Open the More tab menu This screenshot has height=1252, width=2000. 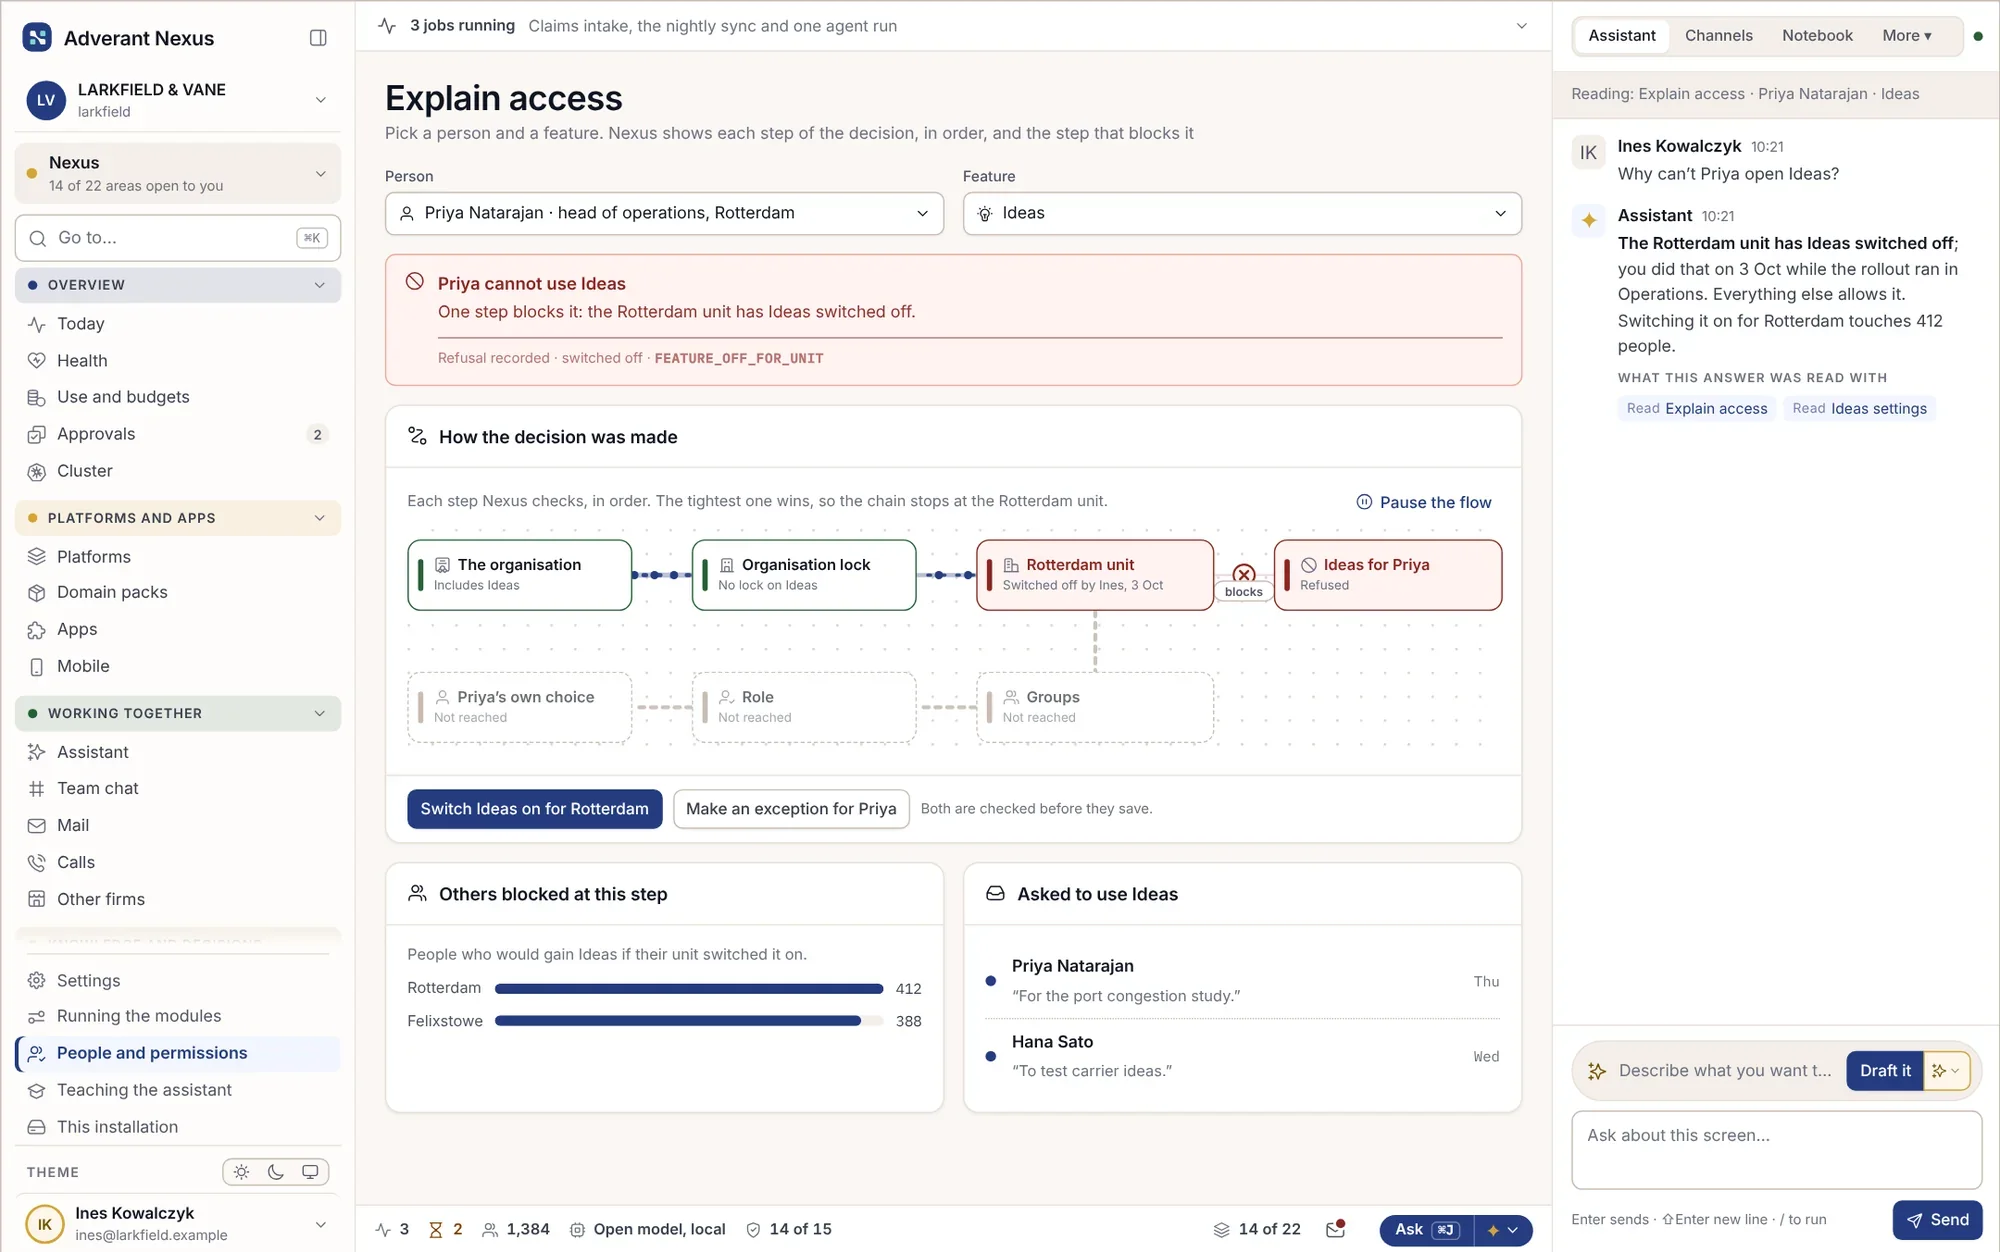tap(1906, 36)
